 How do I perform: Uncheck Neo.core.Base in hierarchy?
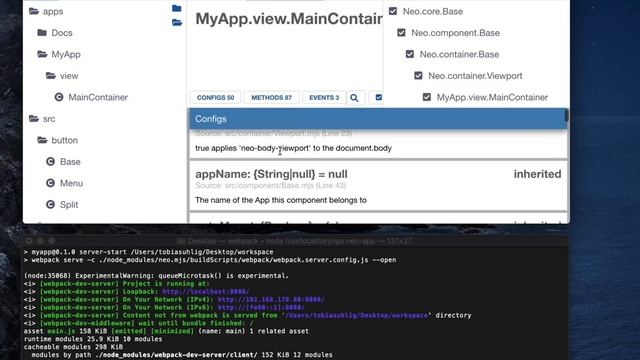393,11
